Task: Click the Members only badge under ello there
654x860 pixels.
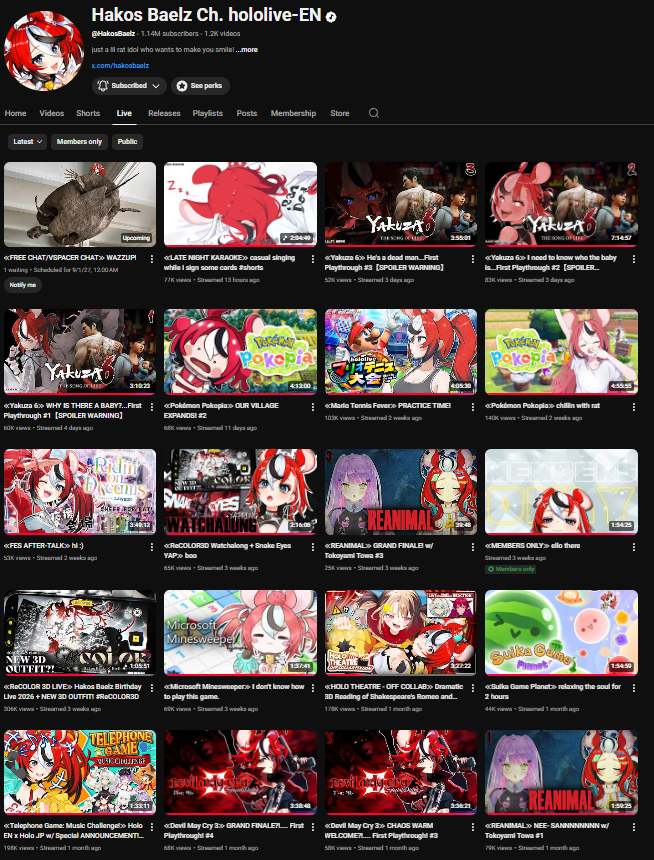Action: click(x=511, y=569)
